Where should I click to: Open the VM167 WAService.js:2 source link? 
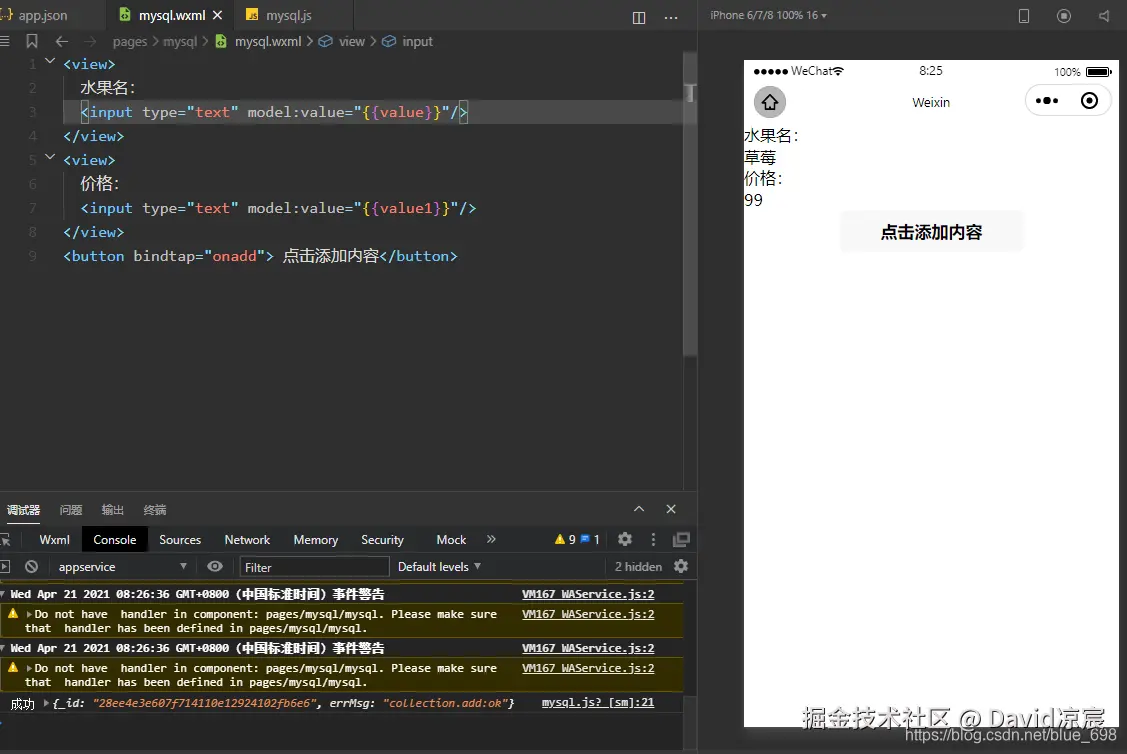coord(589,593)
